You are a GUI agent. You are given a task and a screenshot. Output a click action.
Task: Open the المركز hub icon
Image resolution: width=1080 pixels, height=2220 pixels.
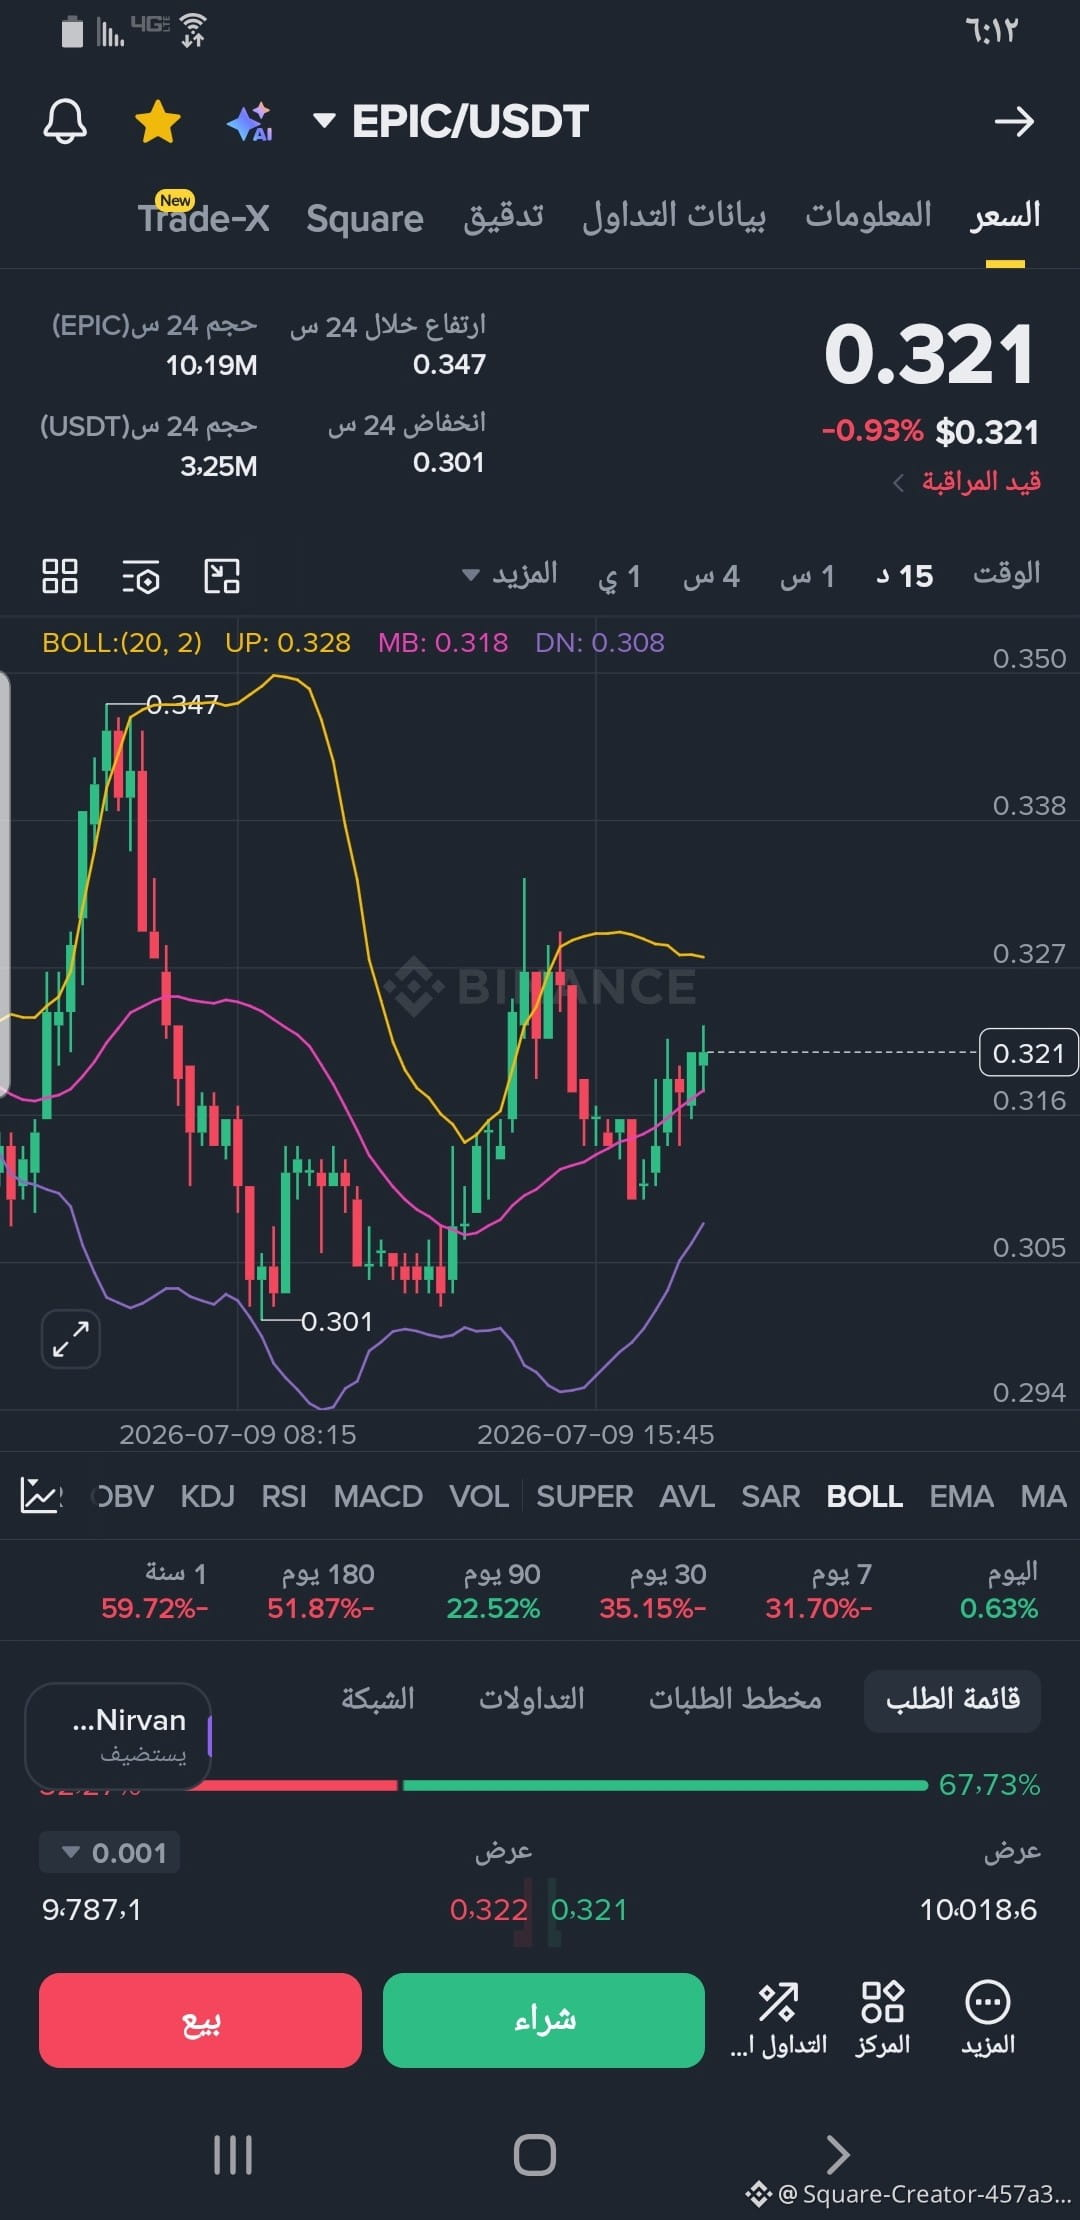(x=883, y=2019)
